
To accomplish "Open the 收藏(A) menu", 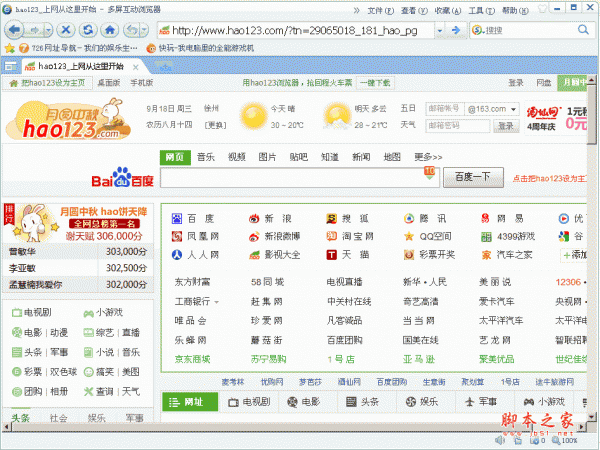I will tap(448, 11).
